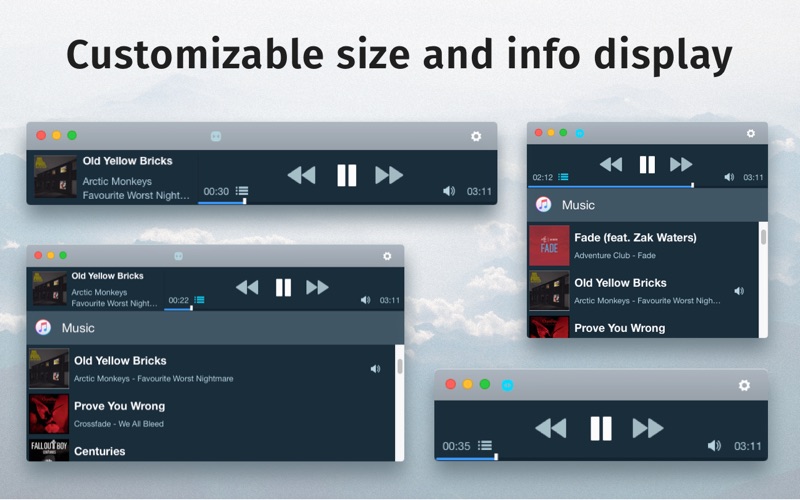Viewport: 800px width, 500px height.
Task: Click blue titlebar icon in 00:35 window
Action: tap(507, 385)
